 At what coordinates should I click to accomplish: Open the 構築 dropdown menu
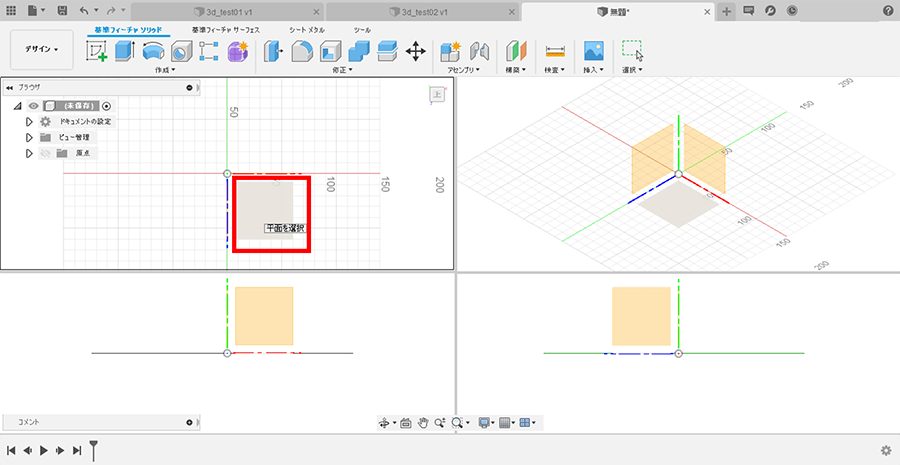click(x=516, y=69)
